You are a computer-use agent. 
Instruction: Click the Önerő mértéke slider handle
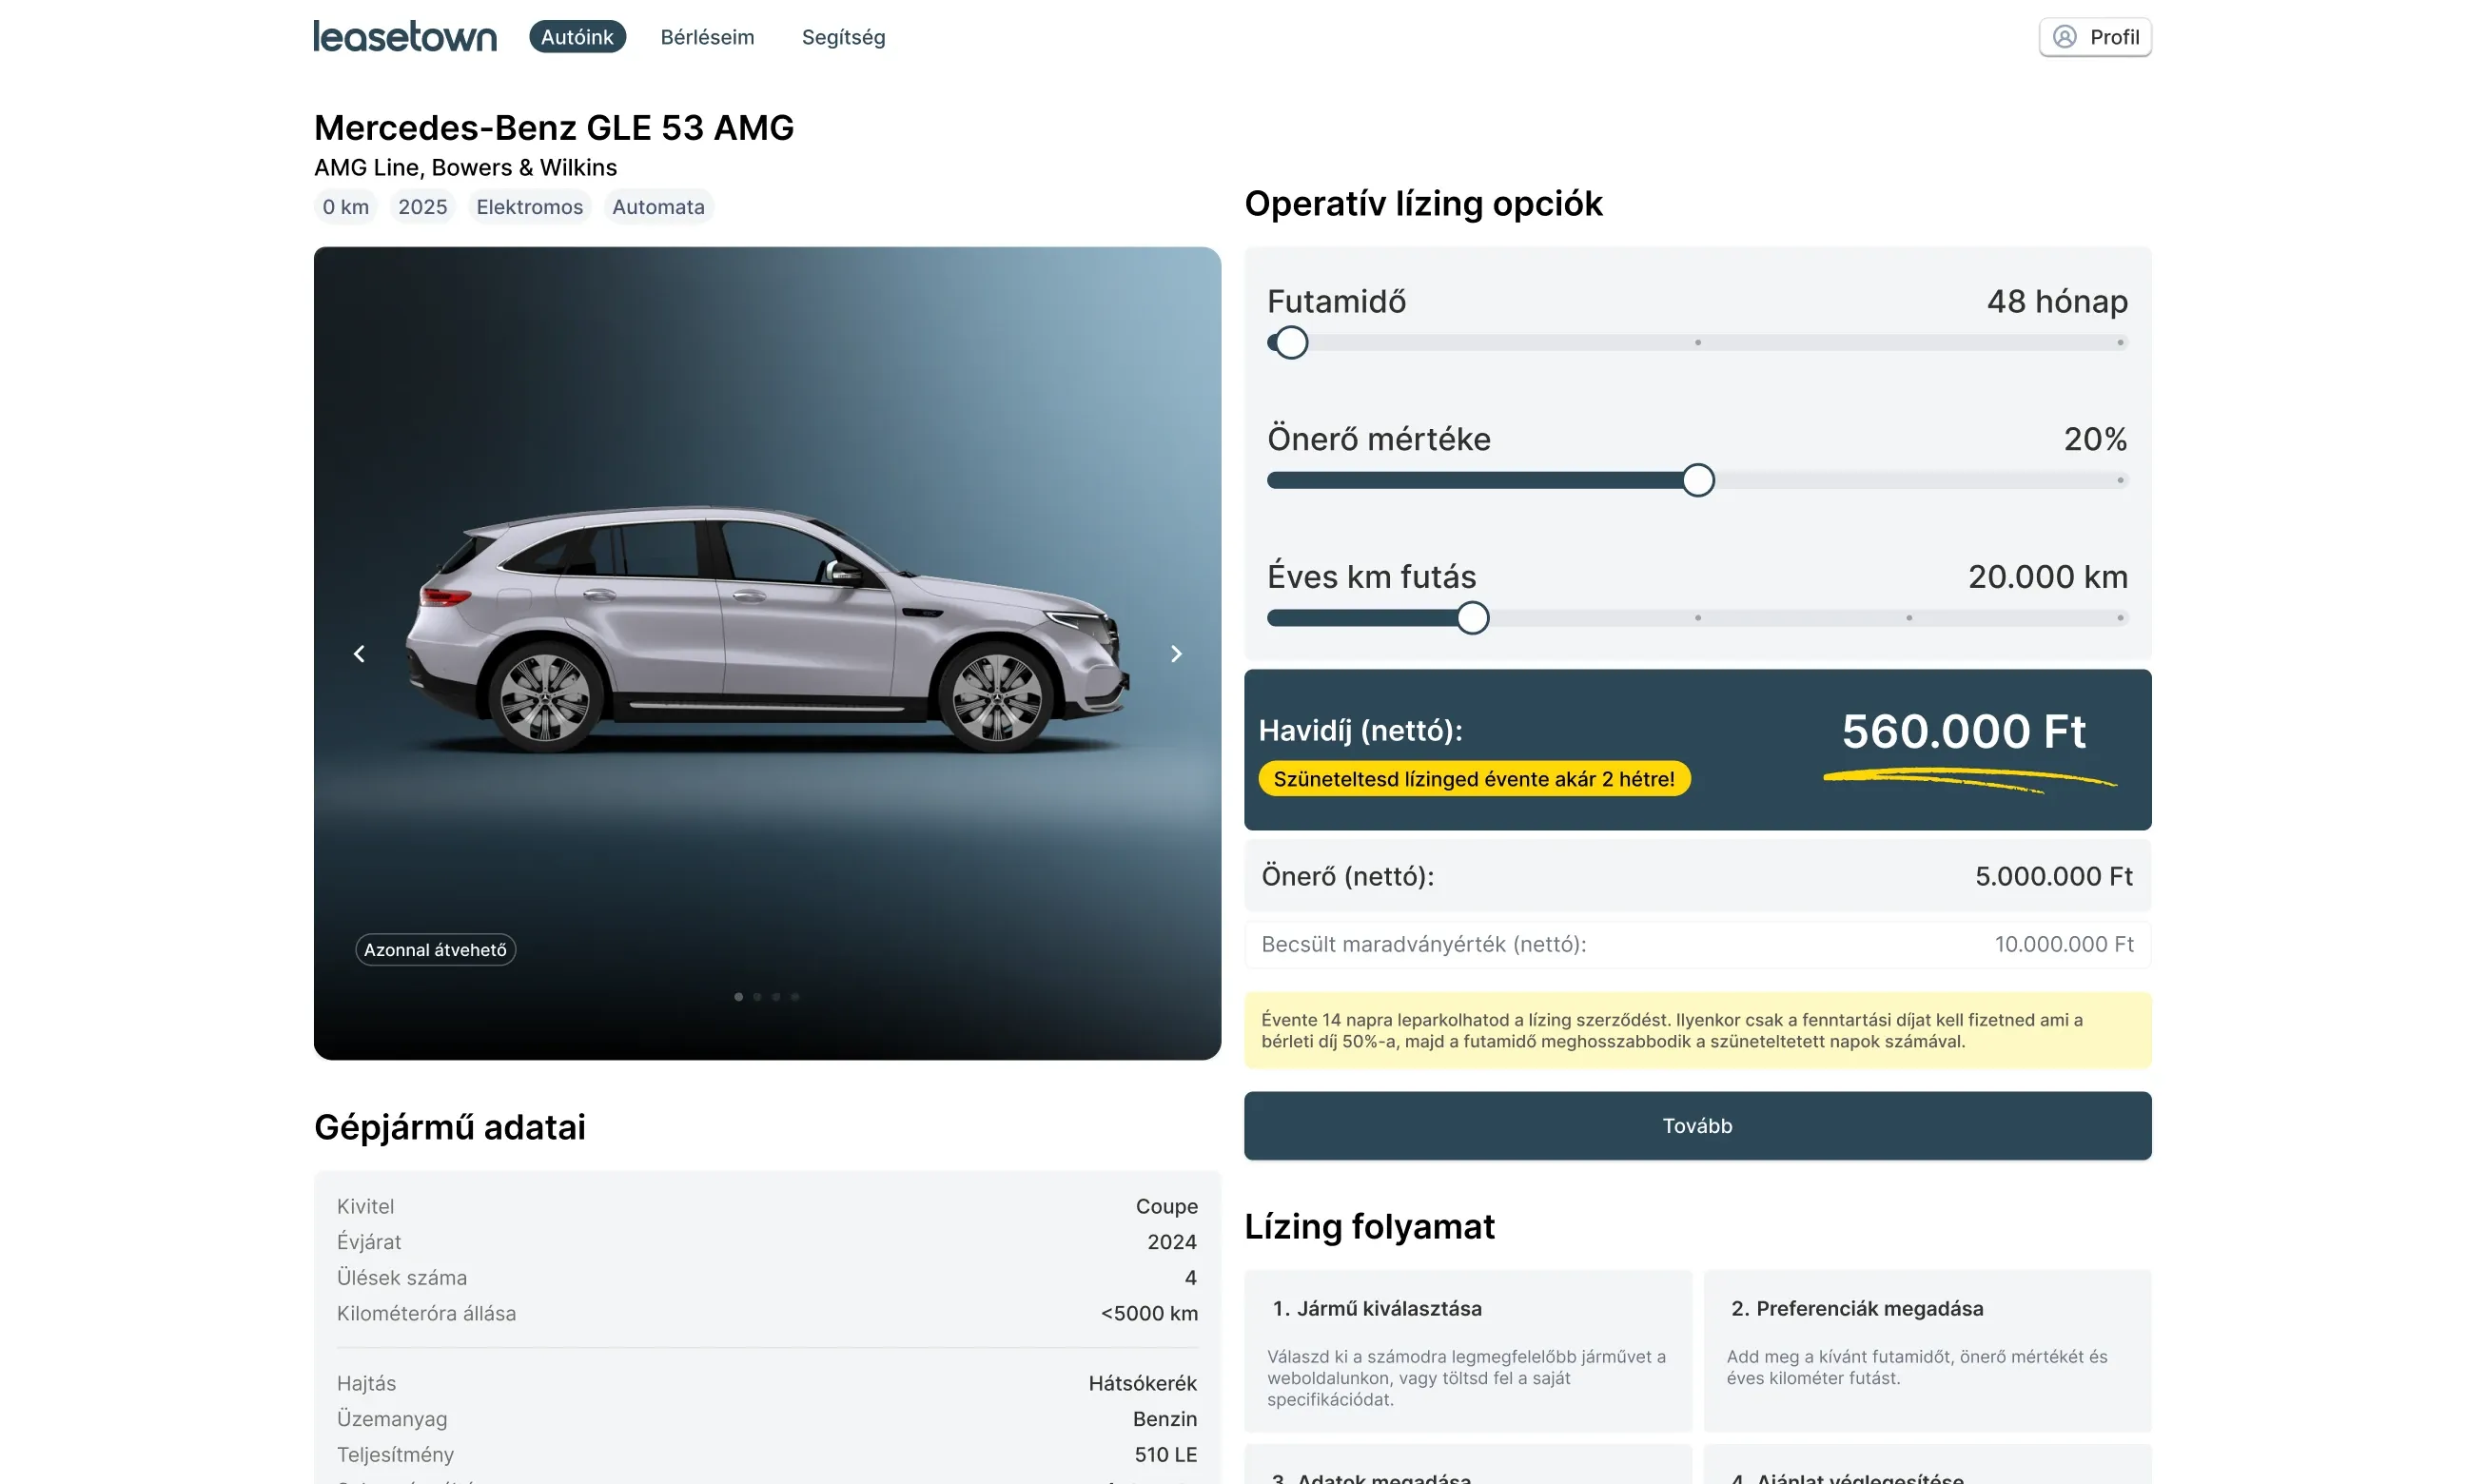1697,481
